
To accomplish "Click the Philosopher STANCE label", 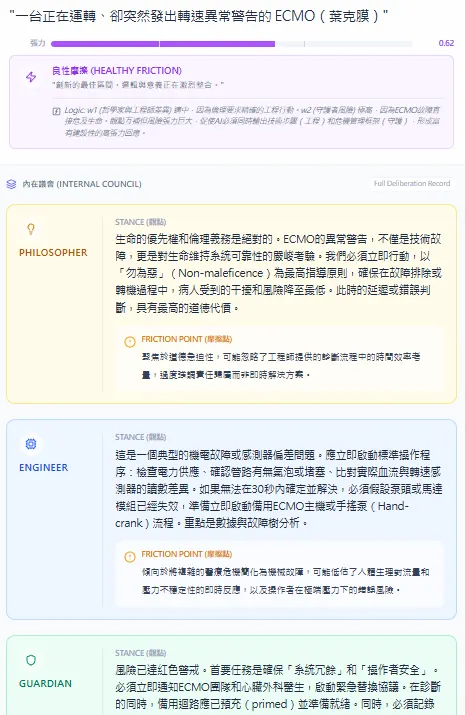I will (x=140, y=222).
